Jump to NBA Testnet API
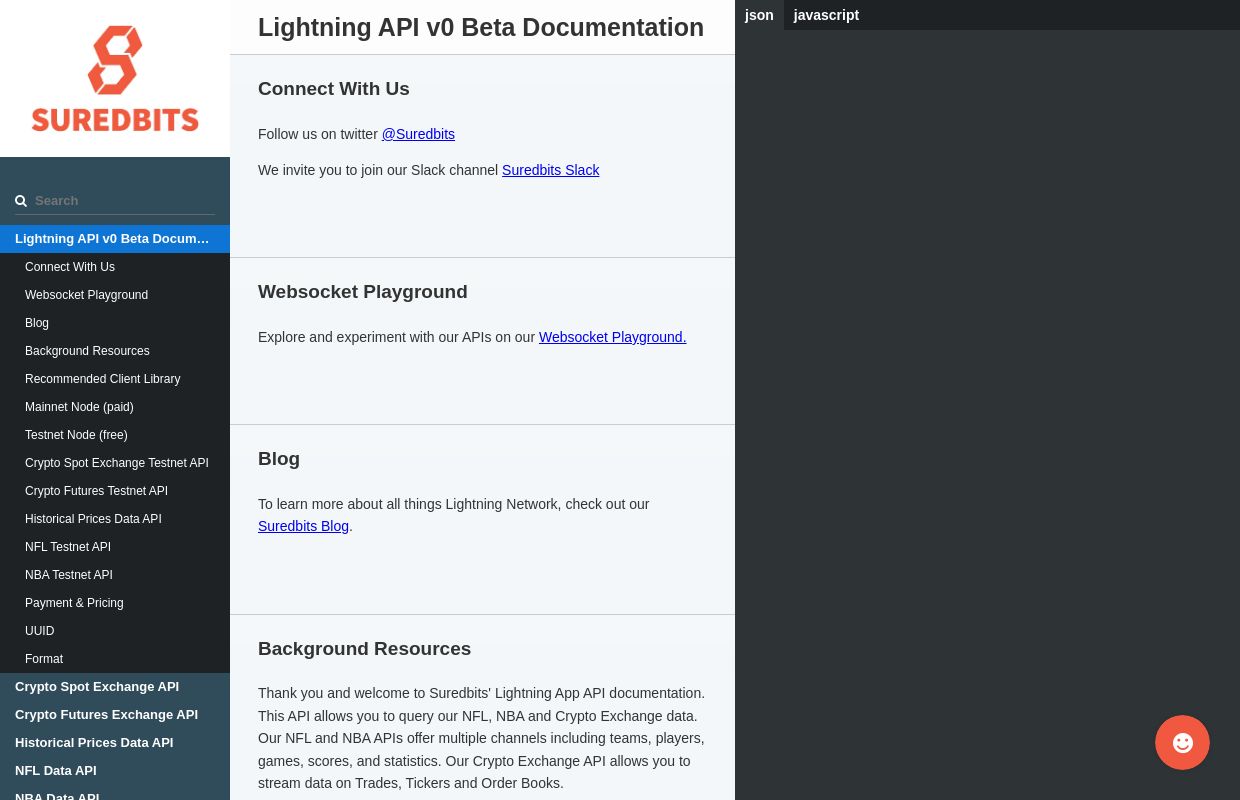This screenshot has width=1240, height=800. click(x=115, y=575)
